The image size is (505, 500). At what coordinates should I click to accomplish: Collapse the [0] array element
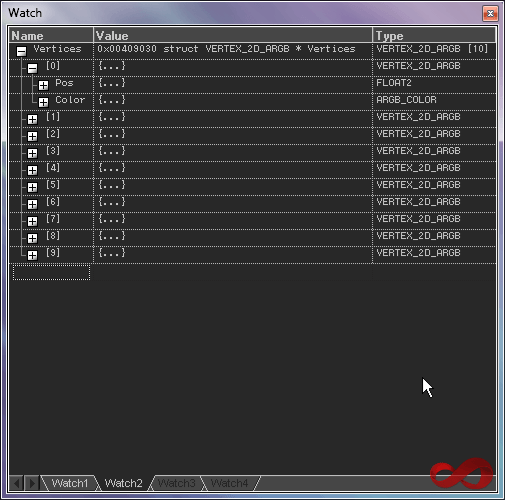[32, 68]
